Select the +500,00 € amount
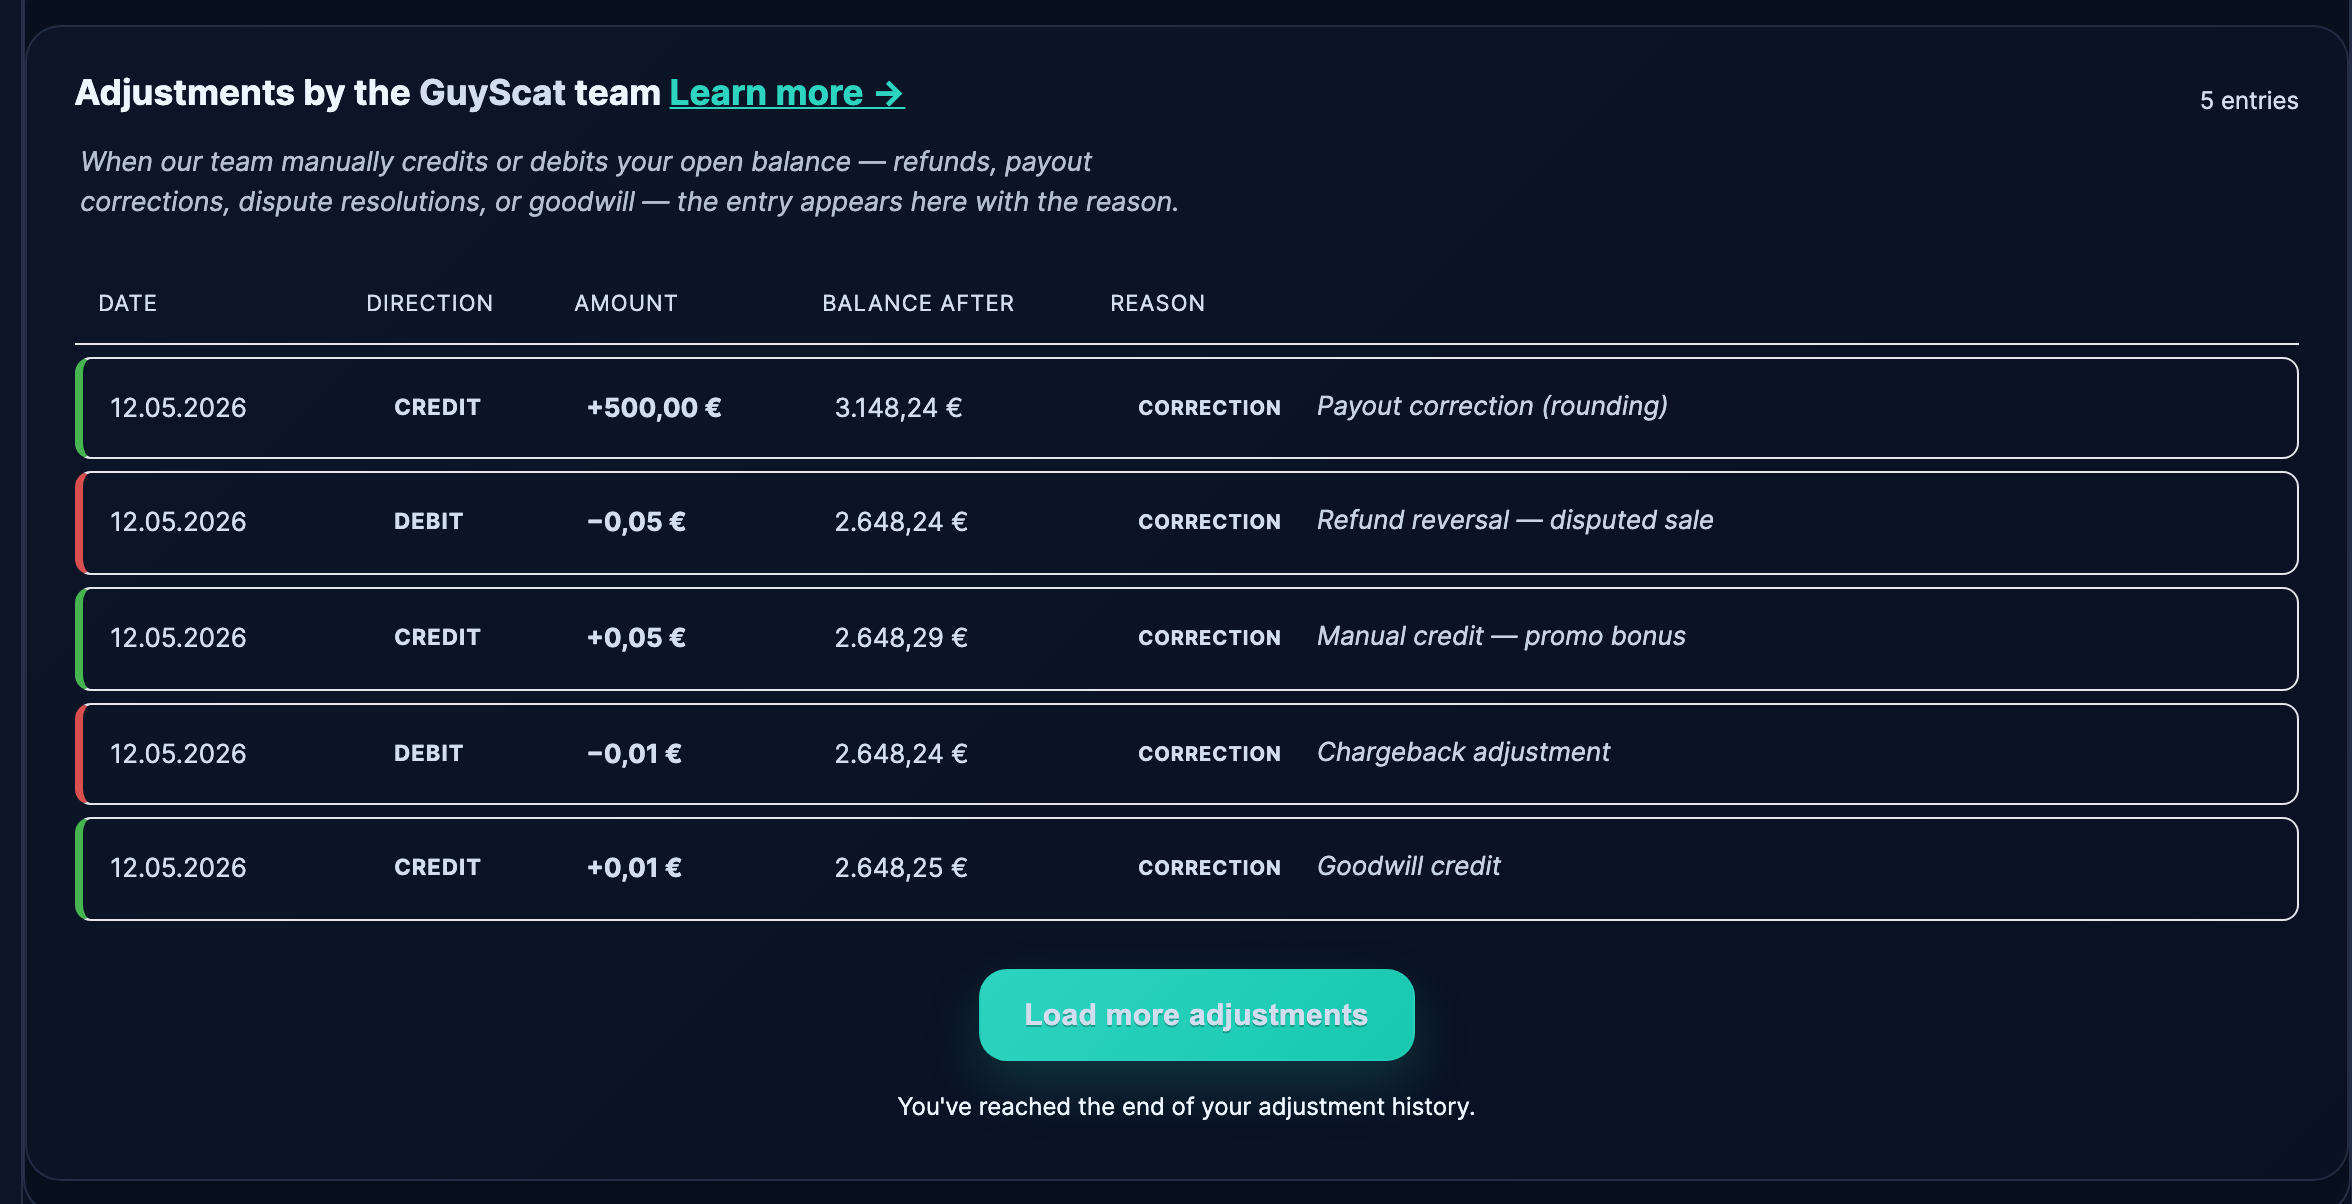Screen dimensions: 2352x1204 pyautogui.click(x=654, y=408)
